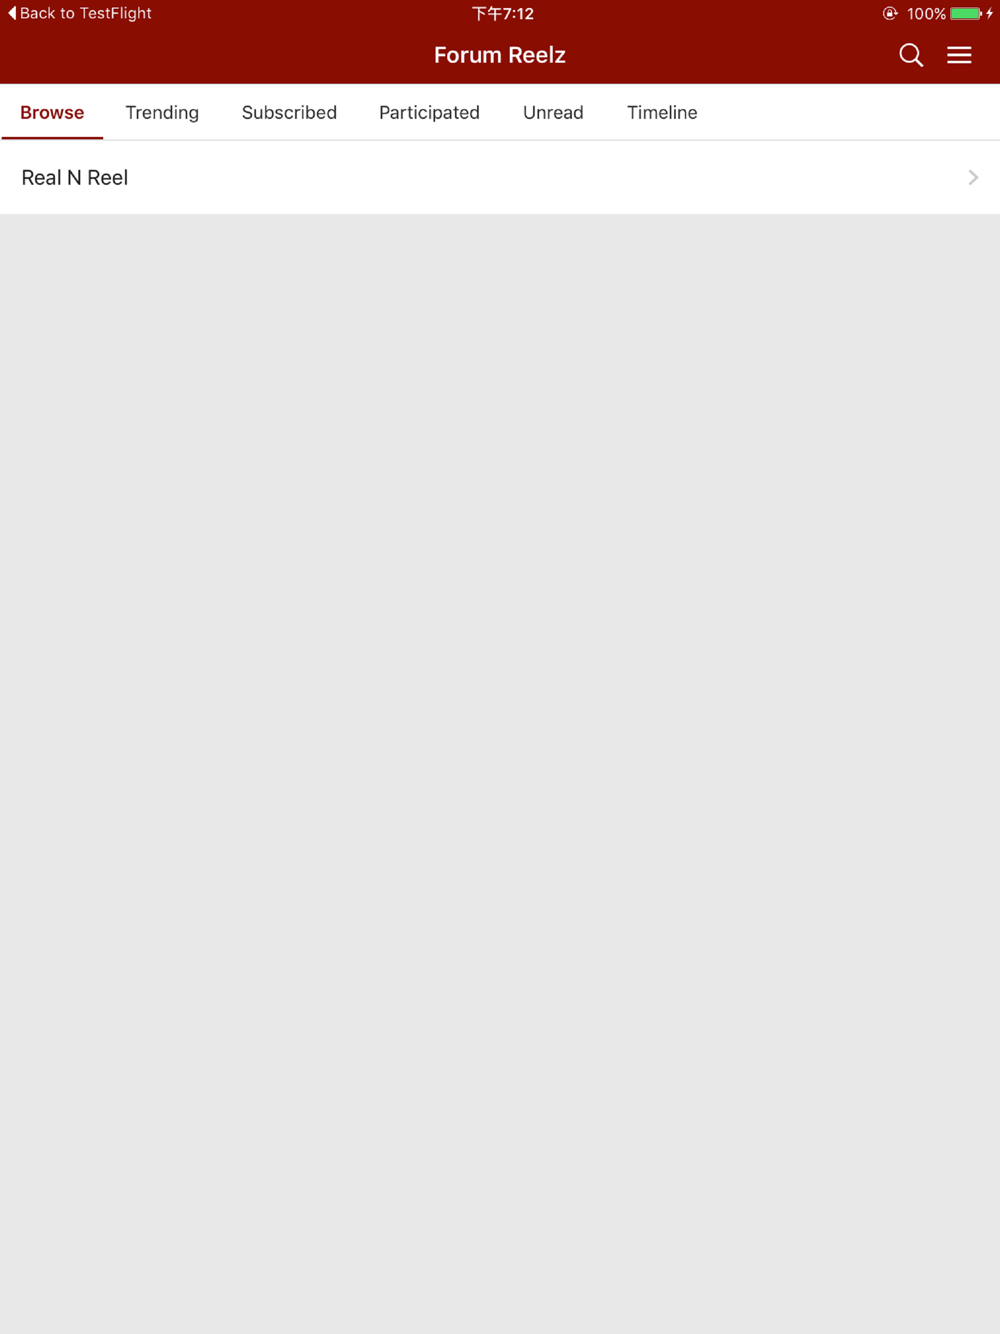Return via Back to TestFlight text

(x=86, y=13)
